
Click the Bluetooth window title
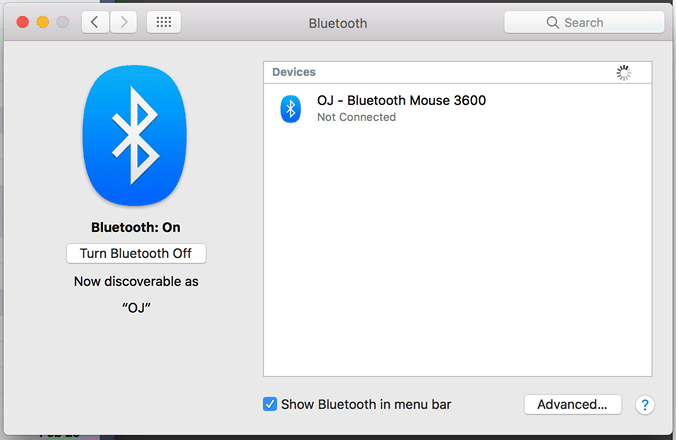tap(338, 23)
